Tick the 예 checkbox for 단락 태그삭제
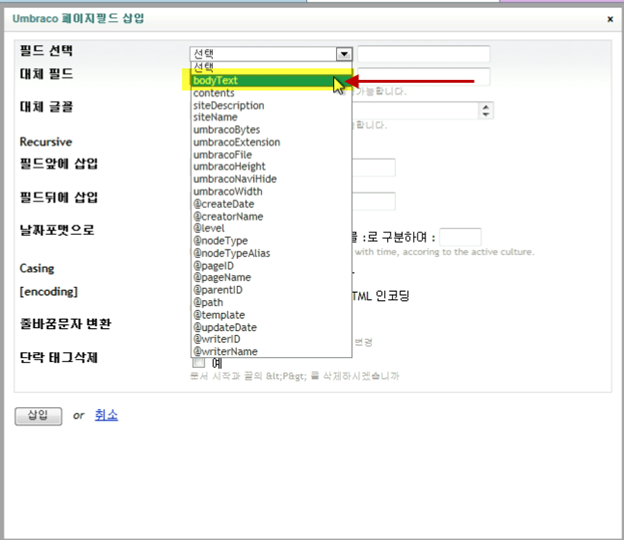The image size is (624, 540). point(199,363)
